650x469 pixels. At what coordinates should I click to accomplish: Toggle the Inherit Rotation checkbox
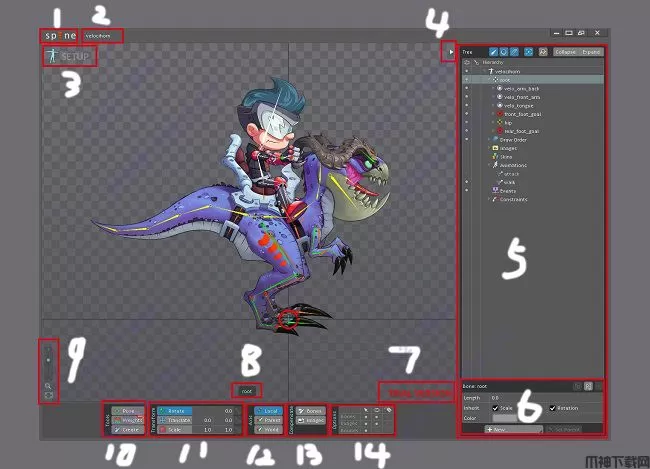coord(554,407)
